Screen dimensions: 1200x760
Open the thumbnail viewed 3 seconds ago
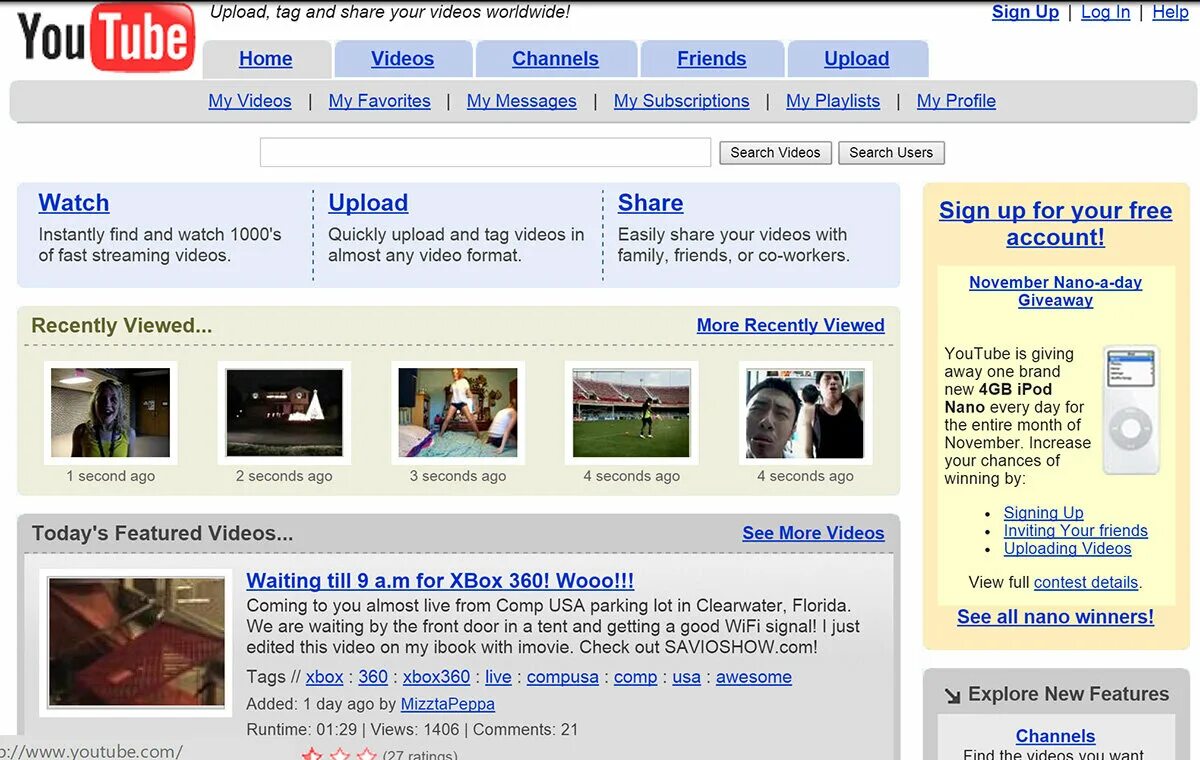coord(458,413)
